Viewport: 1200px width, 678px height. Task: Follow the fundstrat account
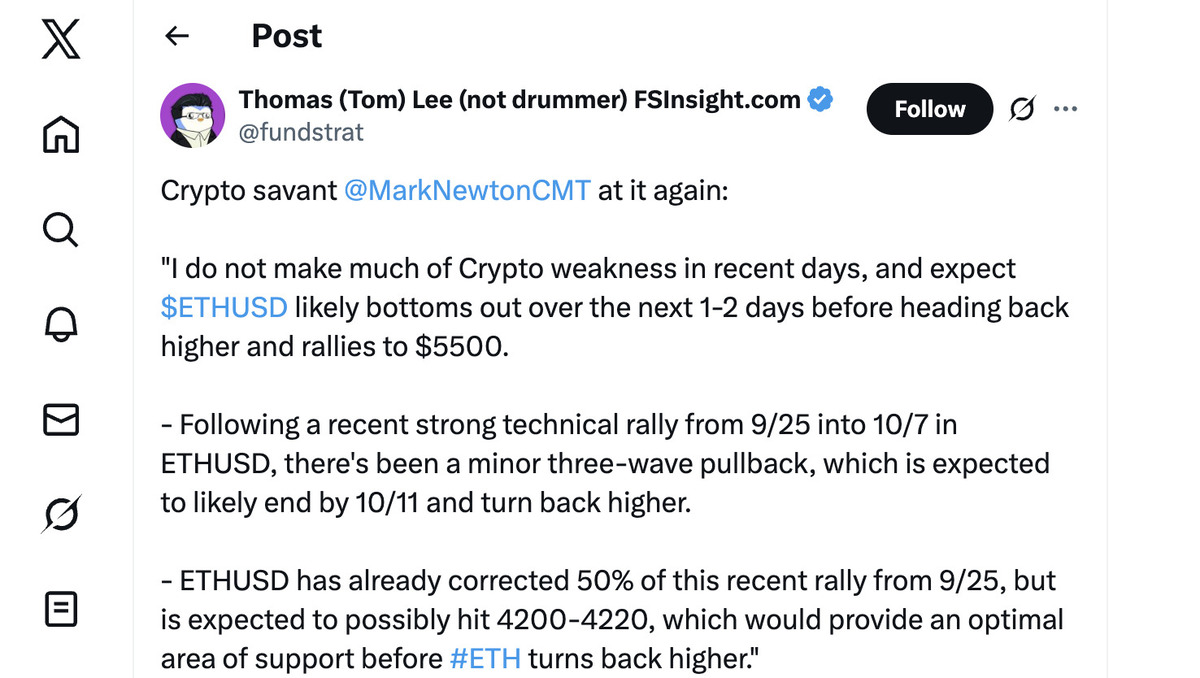[929, 109]
